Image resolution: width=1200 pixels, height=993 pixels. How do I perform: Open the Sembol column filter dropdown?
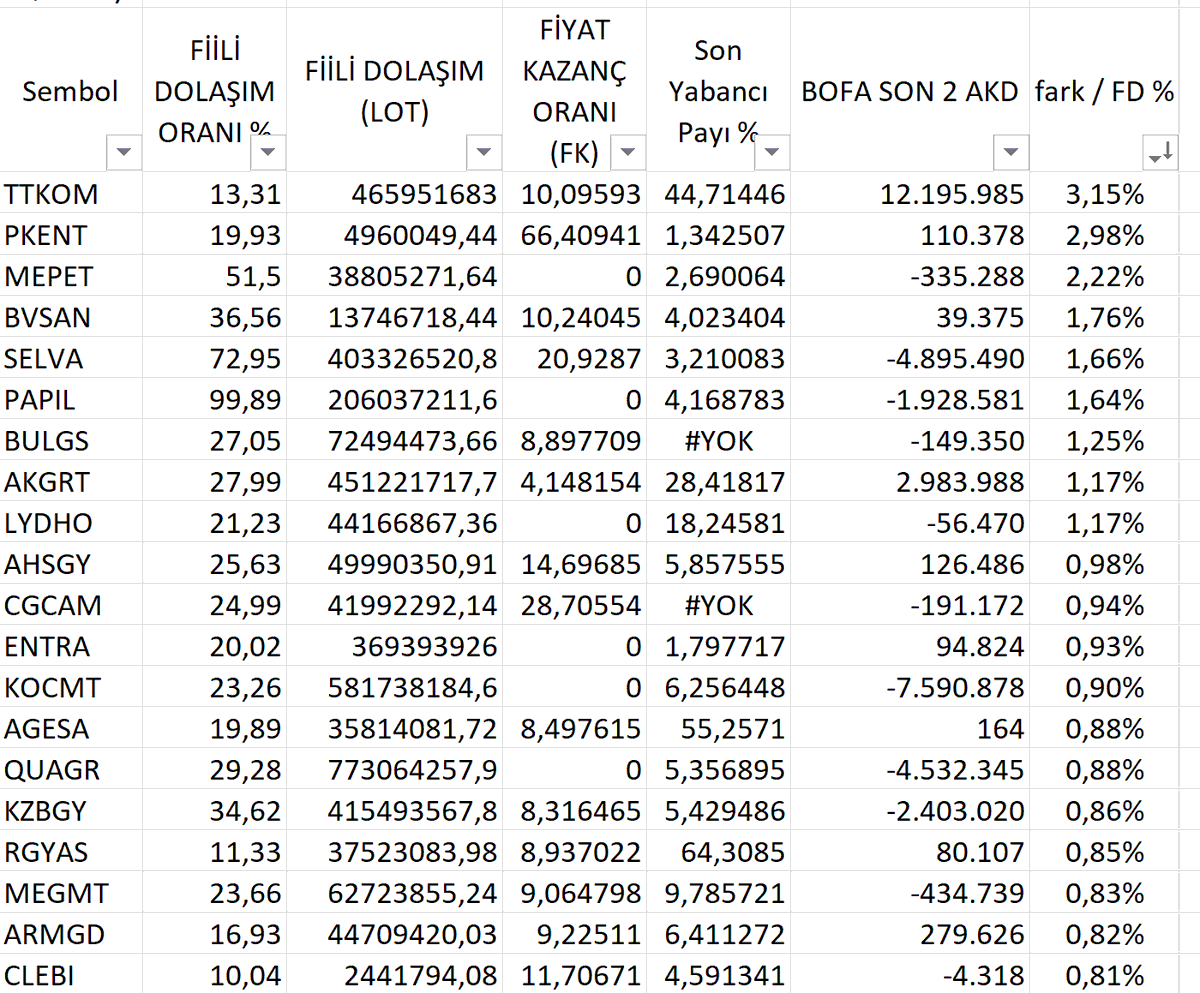124,152
